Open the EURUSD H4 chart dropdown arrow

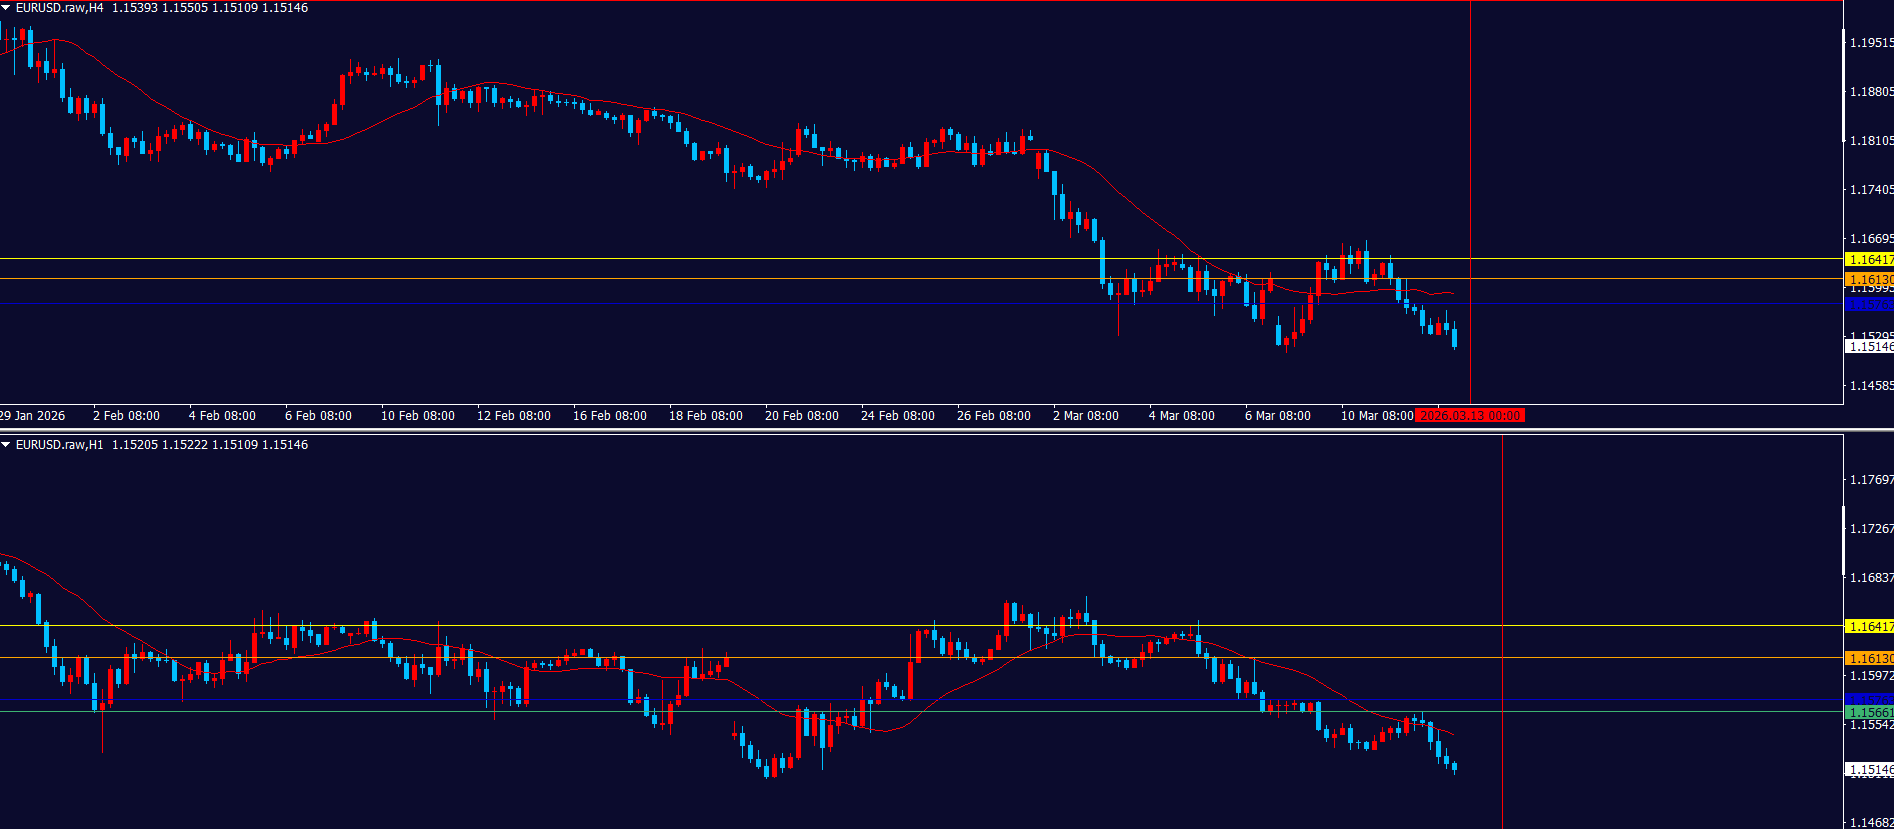click(6, 8)
